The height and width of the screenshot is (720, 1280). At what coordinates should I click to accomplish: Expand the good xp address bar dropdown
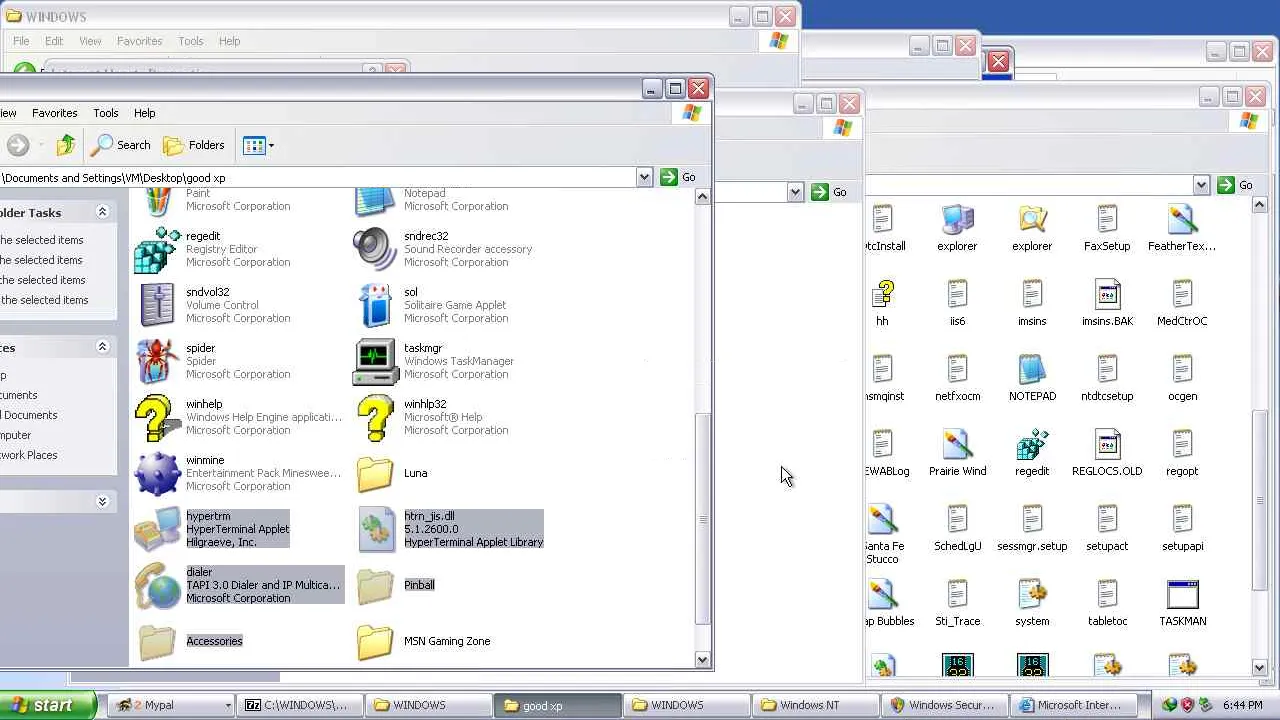pyautogui.click(x=644, y=177)
